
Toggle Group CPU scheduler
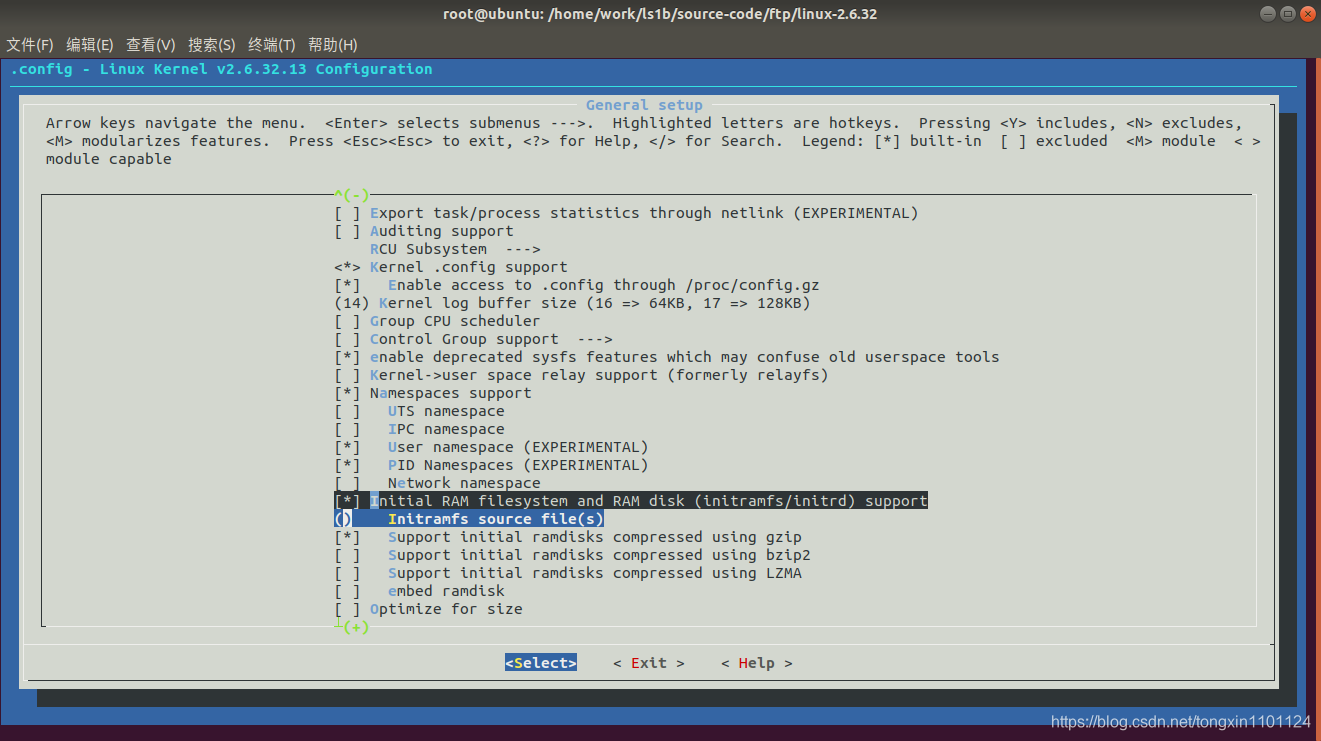tap(441, 320)
